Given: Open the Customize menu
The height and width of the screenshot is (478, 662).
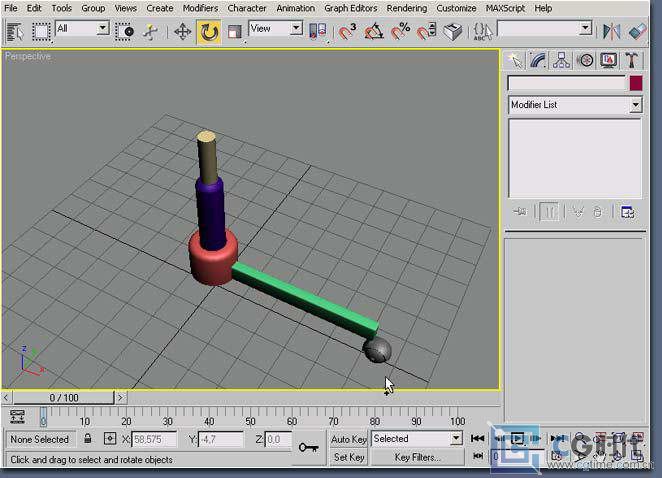Looking at the screenshot, I should (x=456, y=8).
